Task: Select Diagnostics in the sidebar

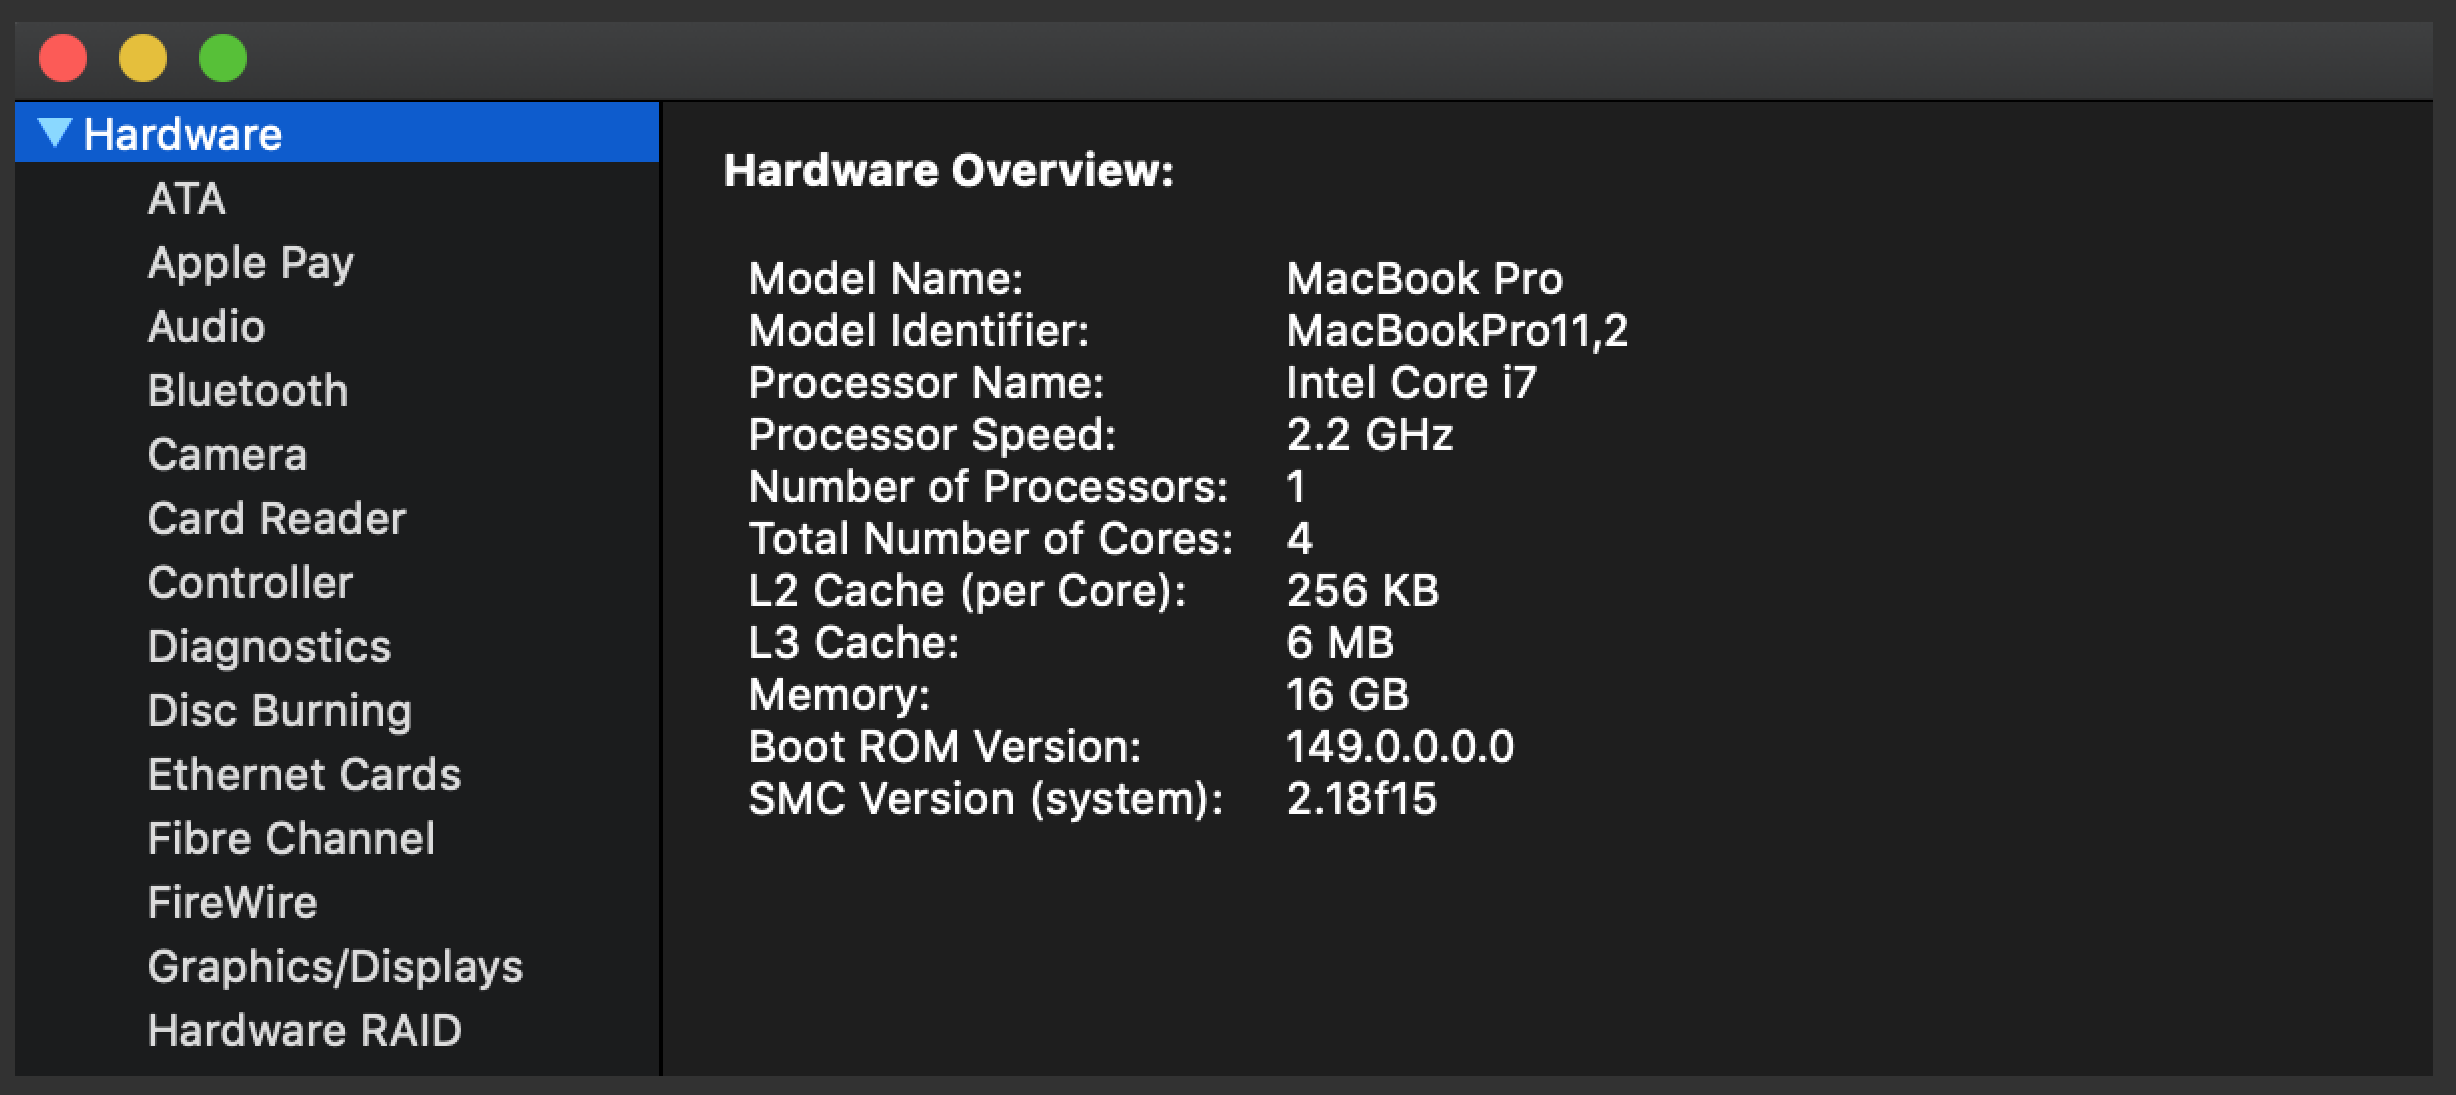Action: [269, 647]
